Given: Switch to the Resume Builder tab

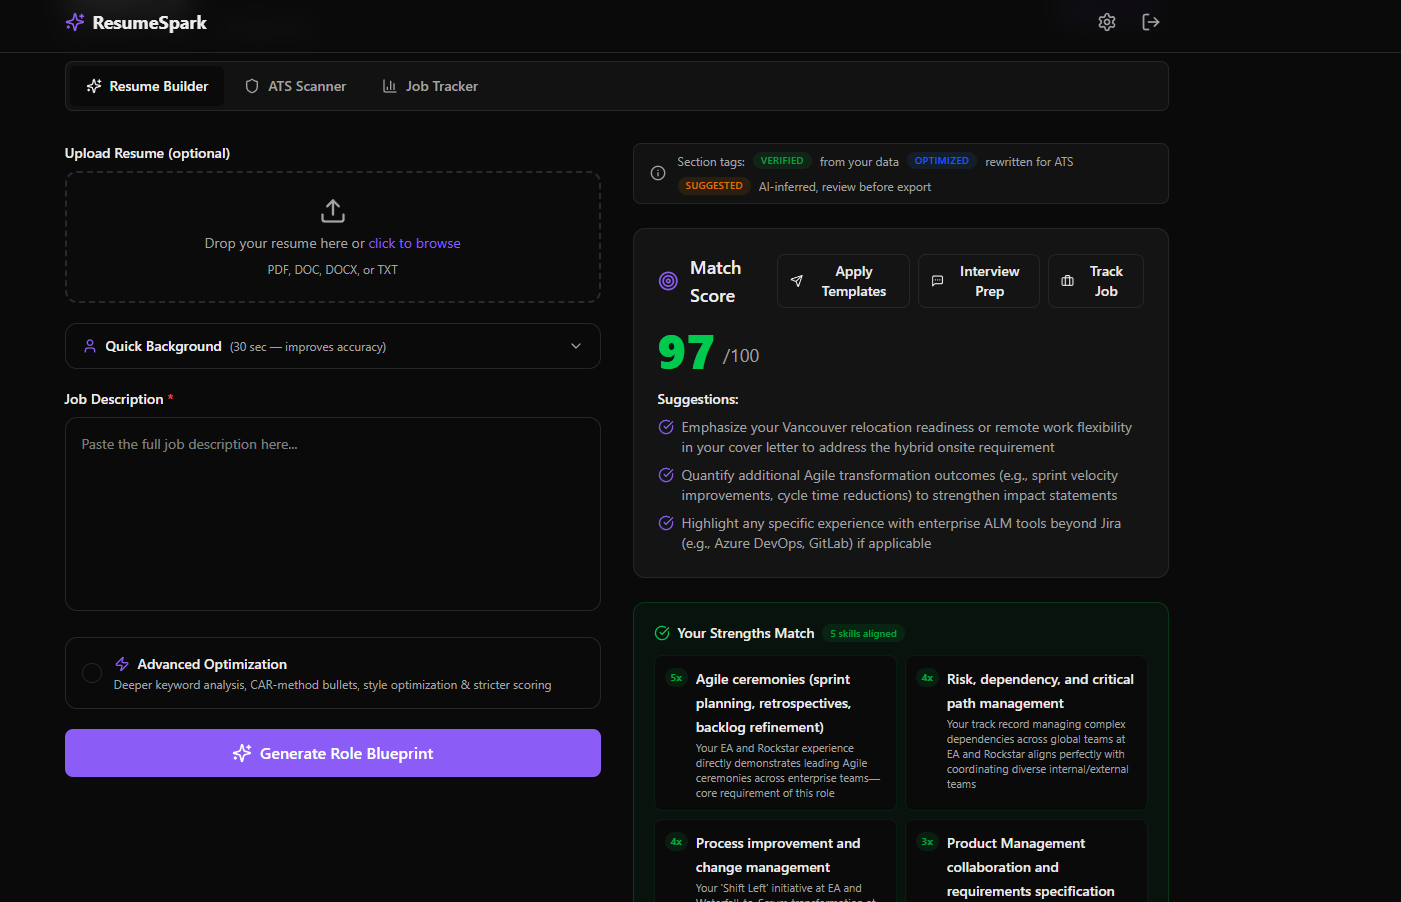Looking at the screenshot, I should click(x=147, y=86).
